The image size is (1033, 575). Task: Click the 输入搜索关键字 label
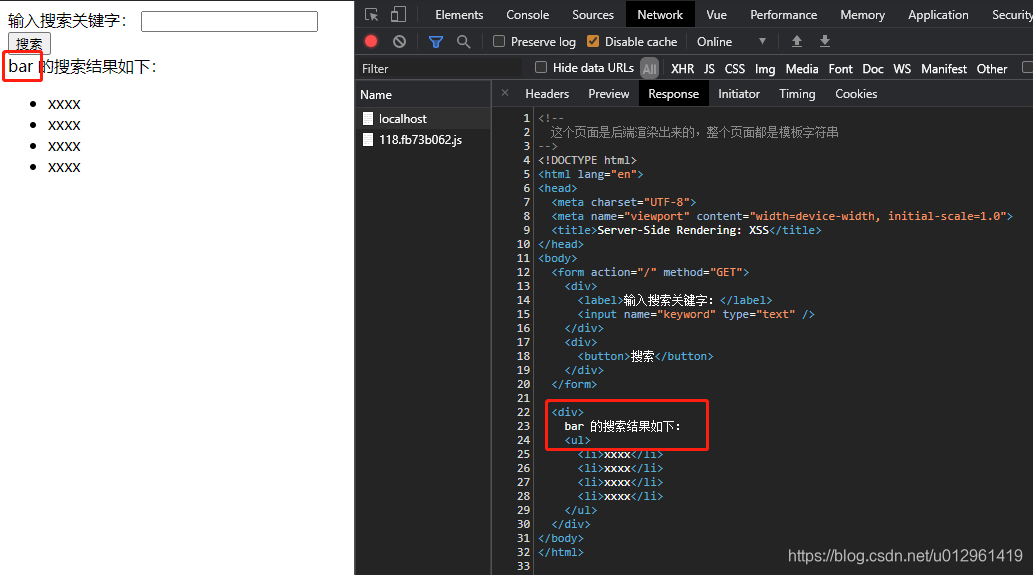point(67,20)
